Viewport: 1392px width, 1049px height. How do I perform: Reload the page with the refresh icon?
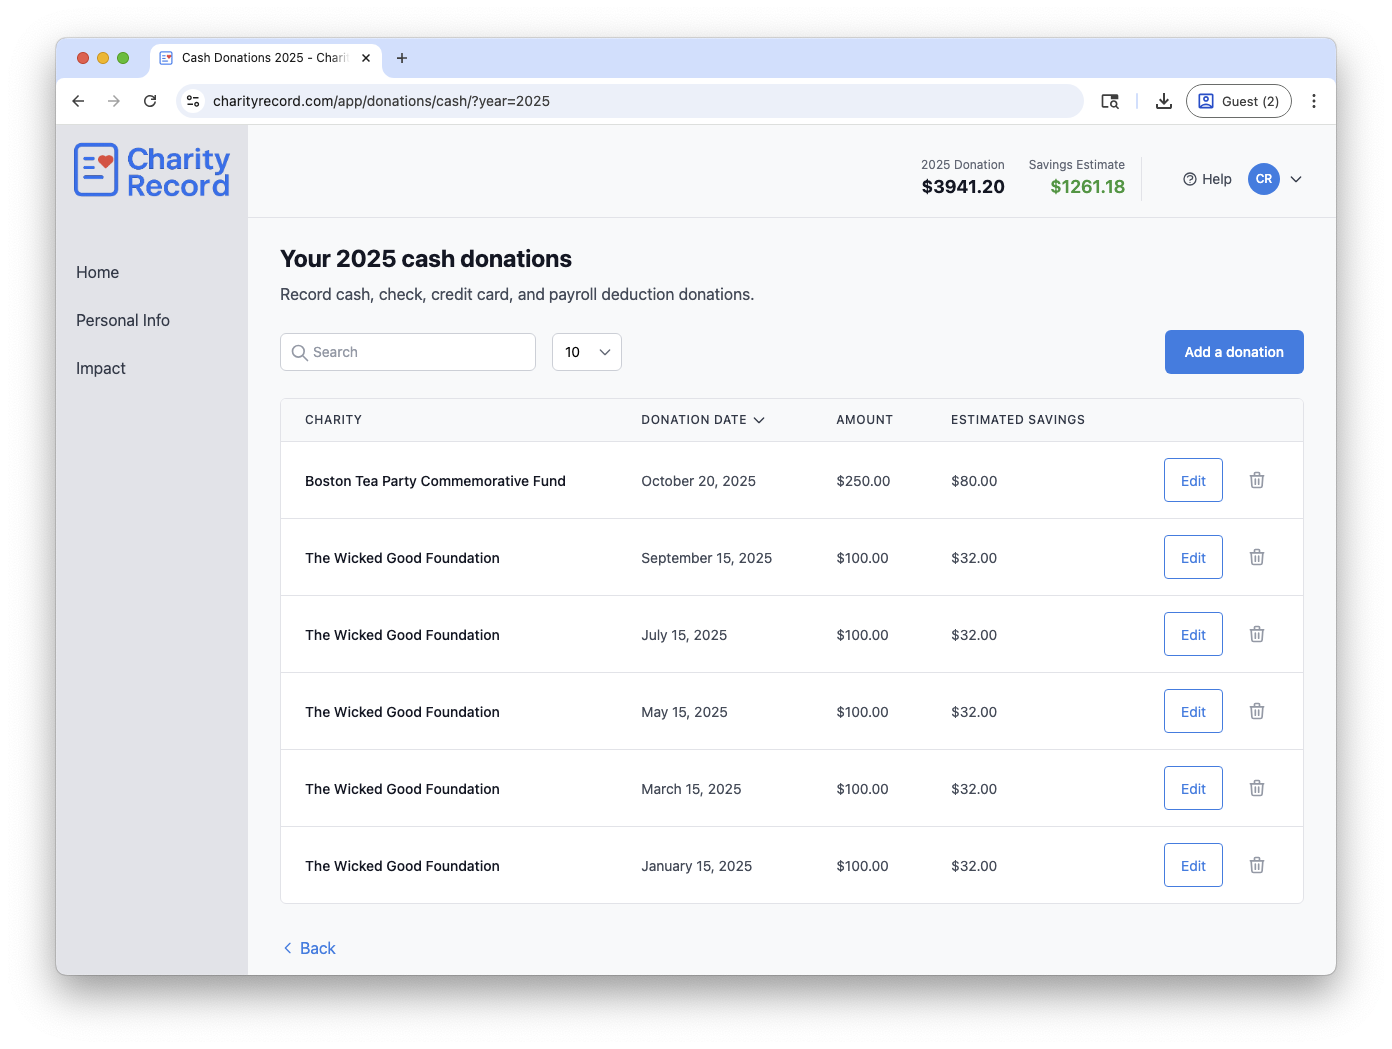tap(150, 101)
